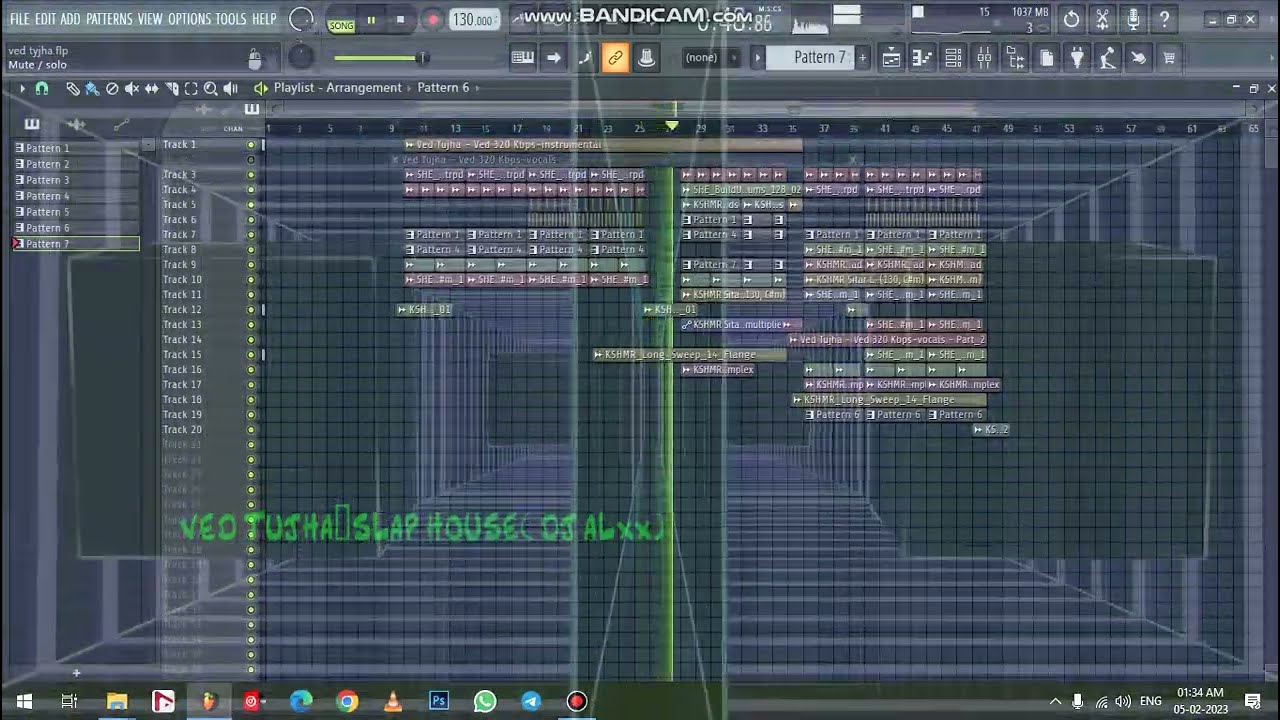
Task: Toggle the step edit arrow icon
Action: [553, 58]
